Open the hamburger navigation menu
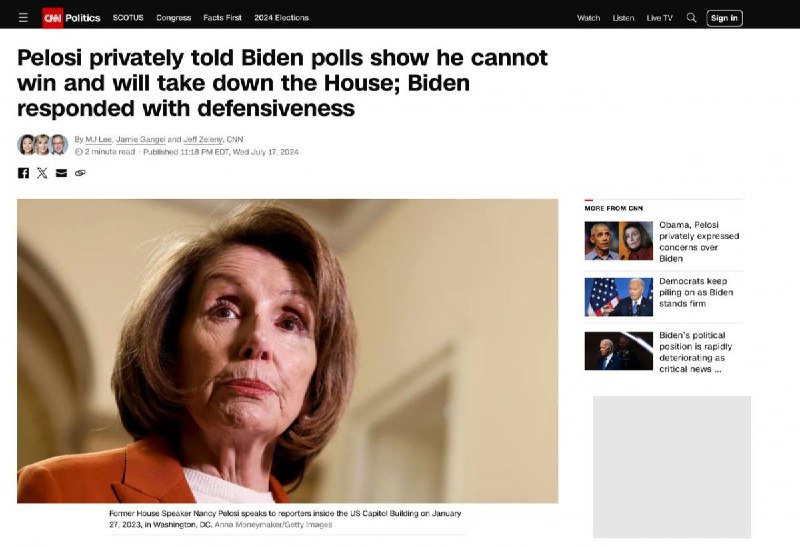Viewport: 800px width, 547px height. tap(23, 18)
